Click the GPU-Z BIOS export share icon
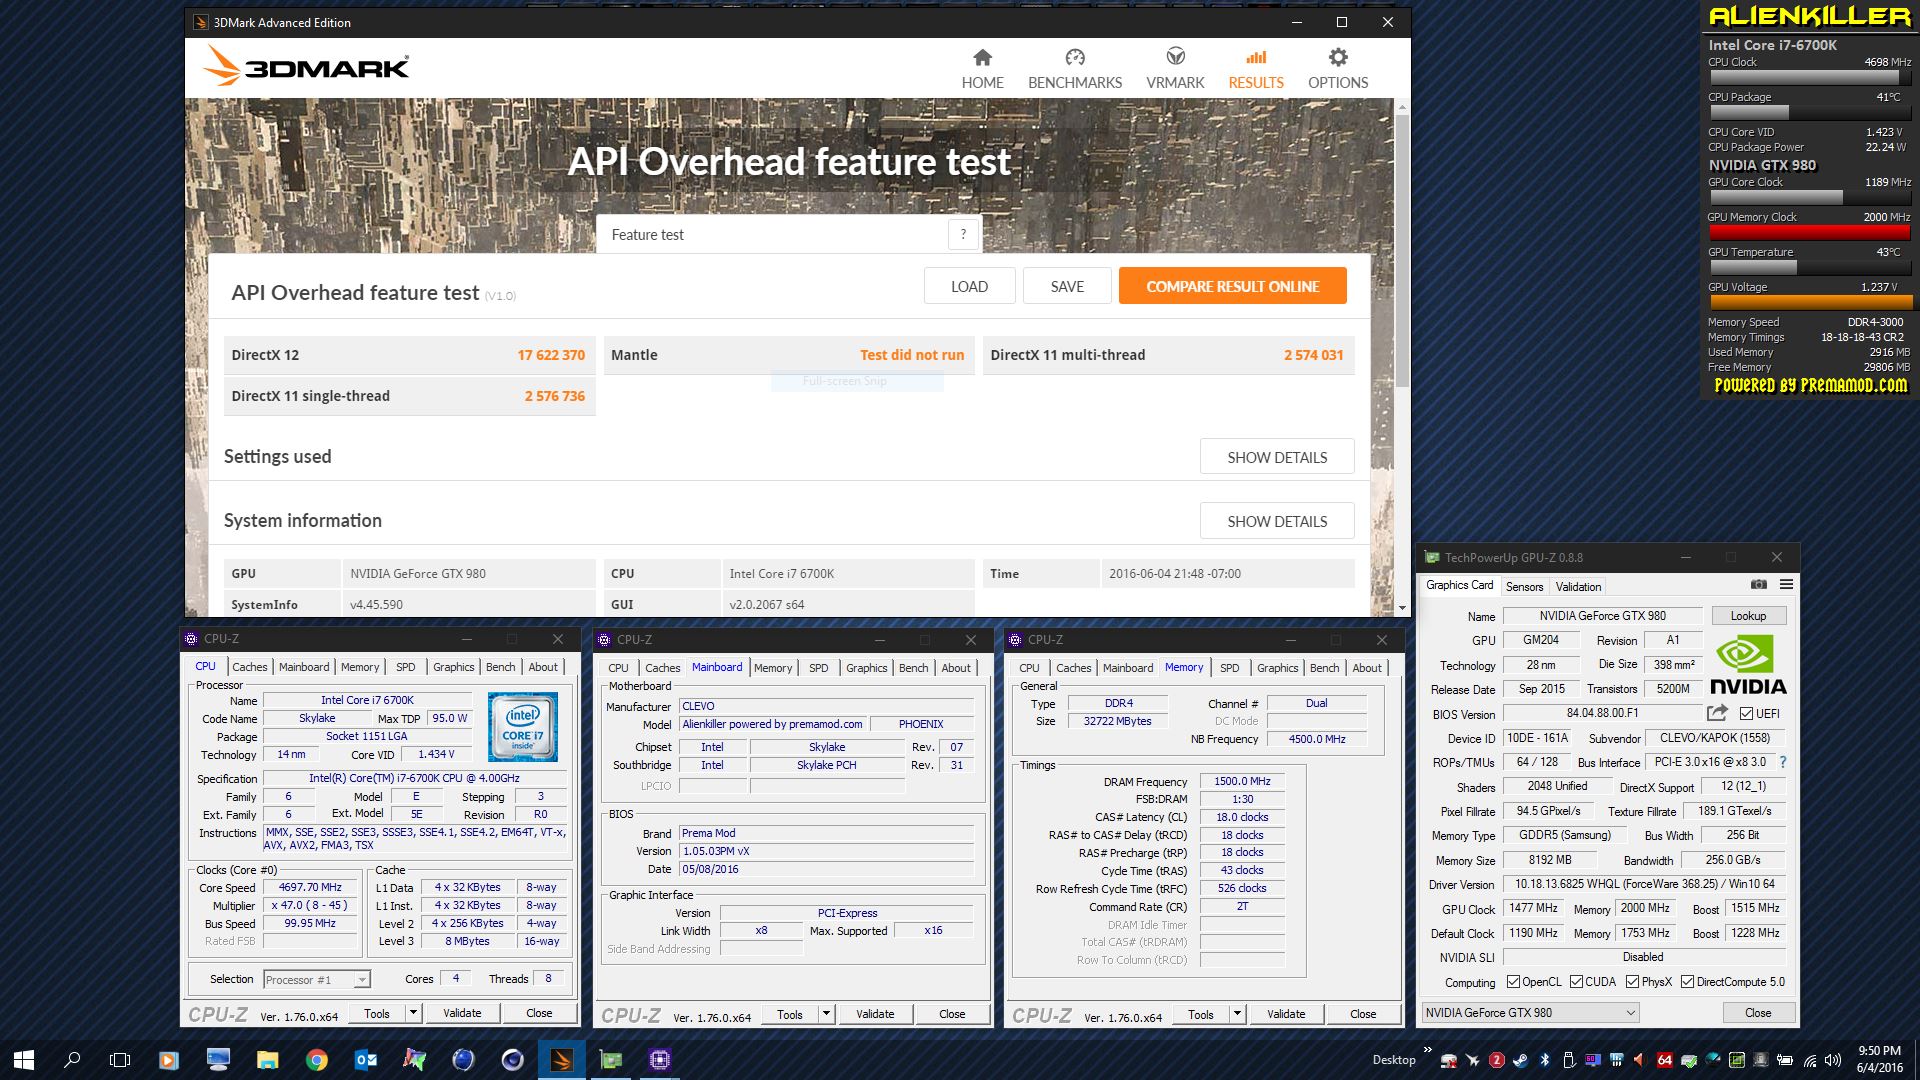 pos(1717,713)
